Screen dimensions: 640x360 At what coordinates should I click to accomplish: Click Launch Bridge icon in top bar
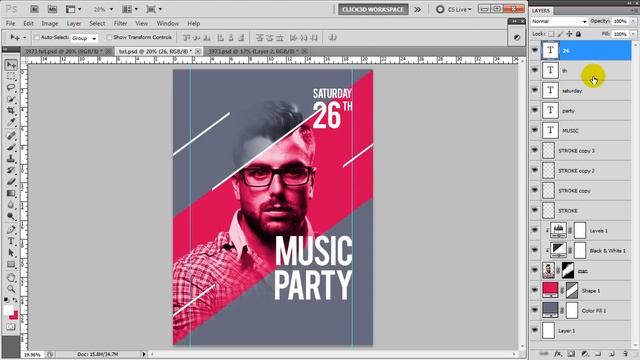pyautogui.click(x=34, y=9)
